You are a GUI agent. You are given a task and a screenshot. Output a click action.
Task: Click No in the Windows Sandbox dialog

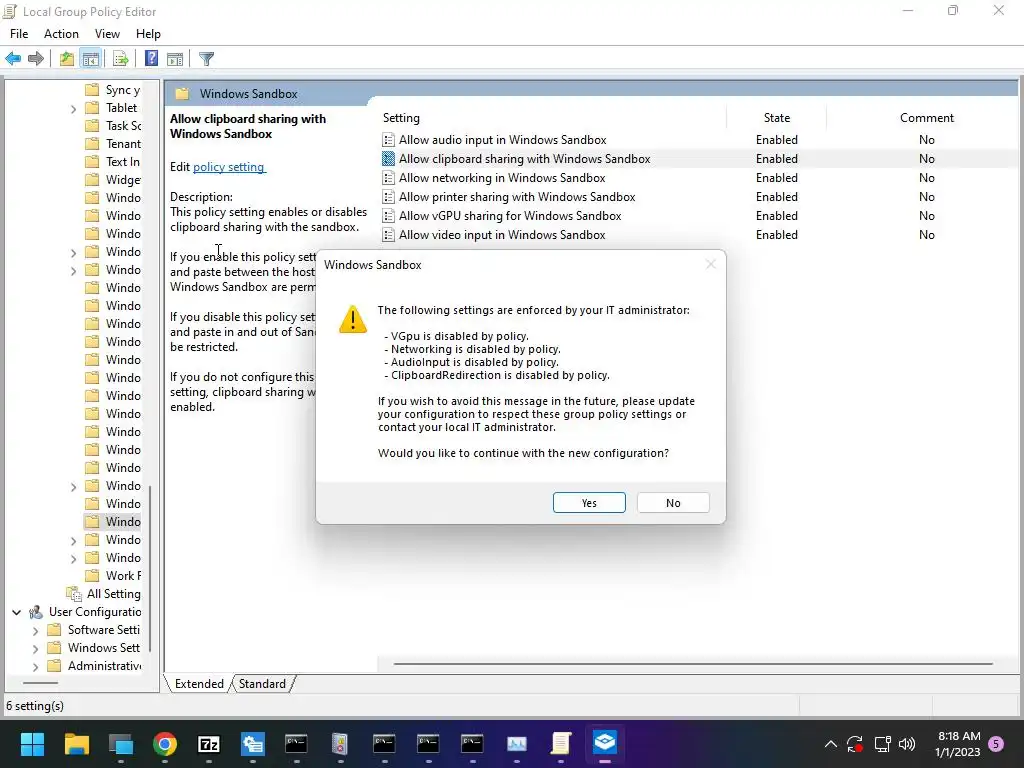tap(673, 503)
